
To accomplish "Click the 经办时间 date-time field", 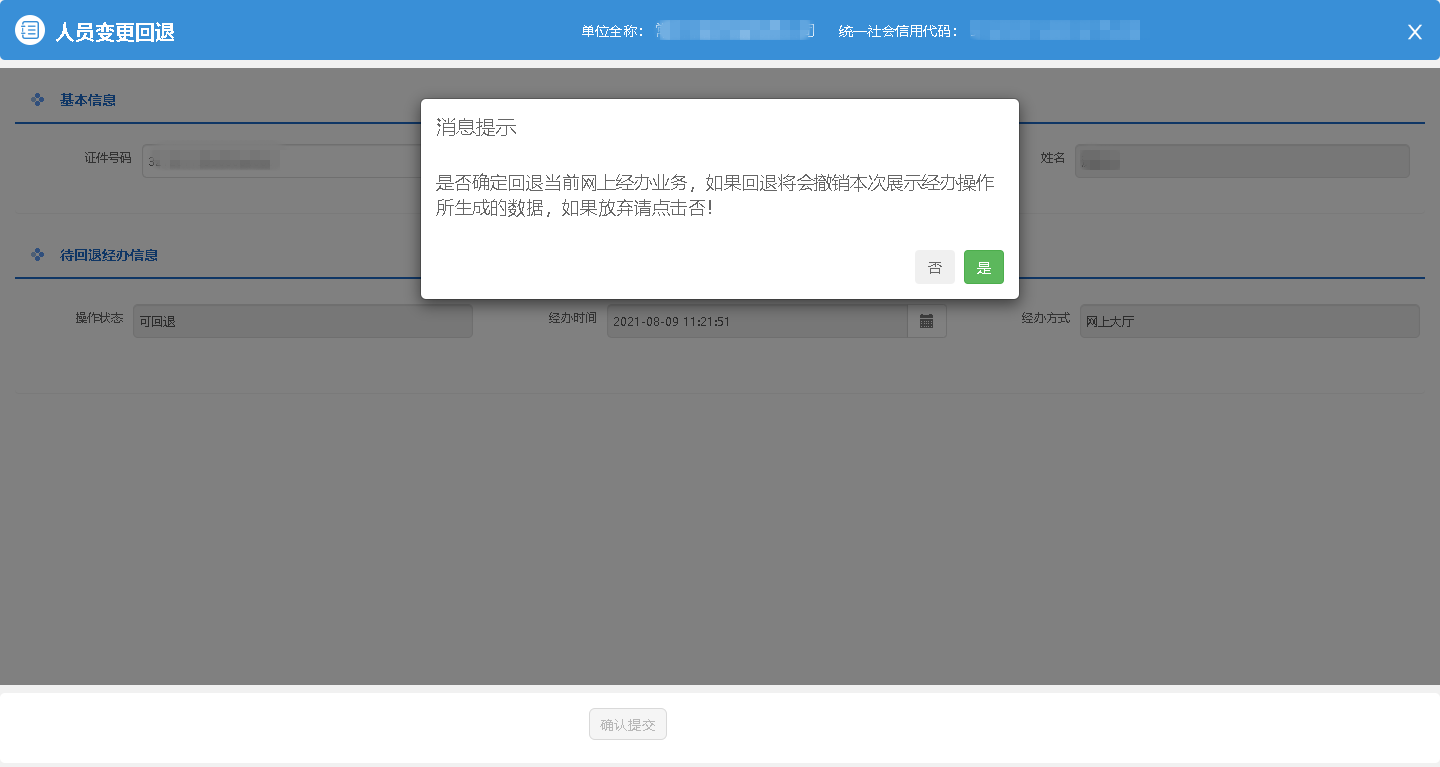I will coord(756,321).
